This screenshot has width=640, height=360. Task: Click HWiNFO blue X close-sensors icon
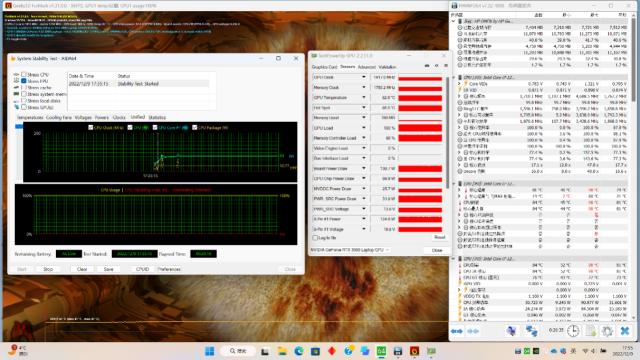pyautogui.click(x=625, y=331)
